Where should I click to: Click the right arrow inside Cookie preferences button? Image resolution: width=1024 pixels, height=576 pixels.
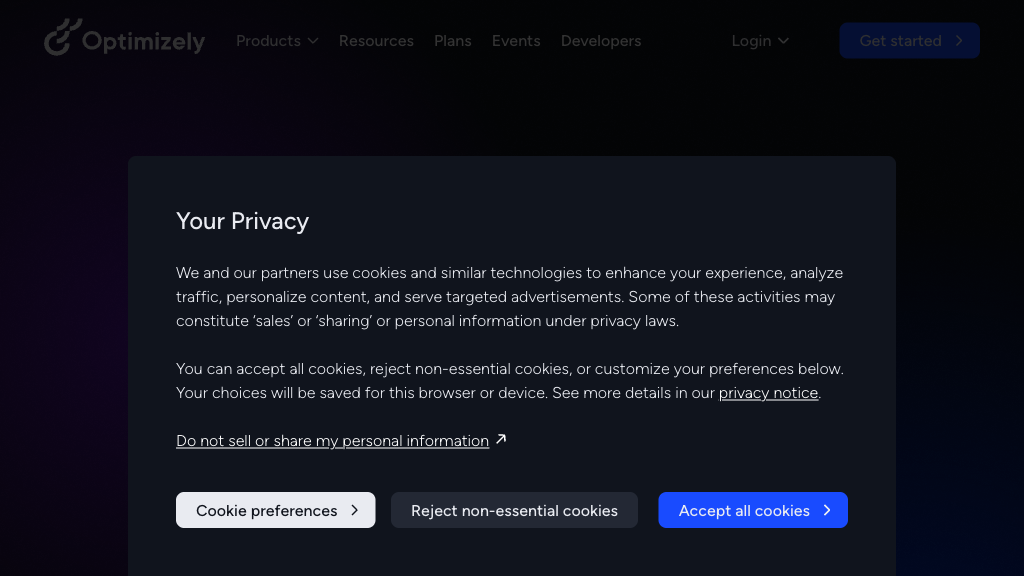pyautogui.click(x=355, y=510)
